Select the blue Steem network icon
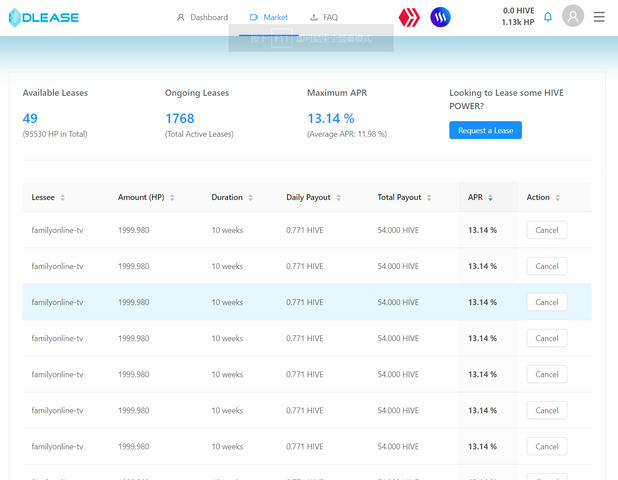 pyautogui.click(x=440, y=17)
